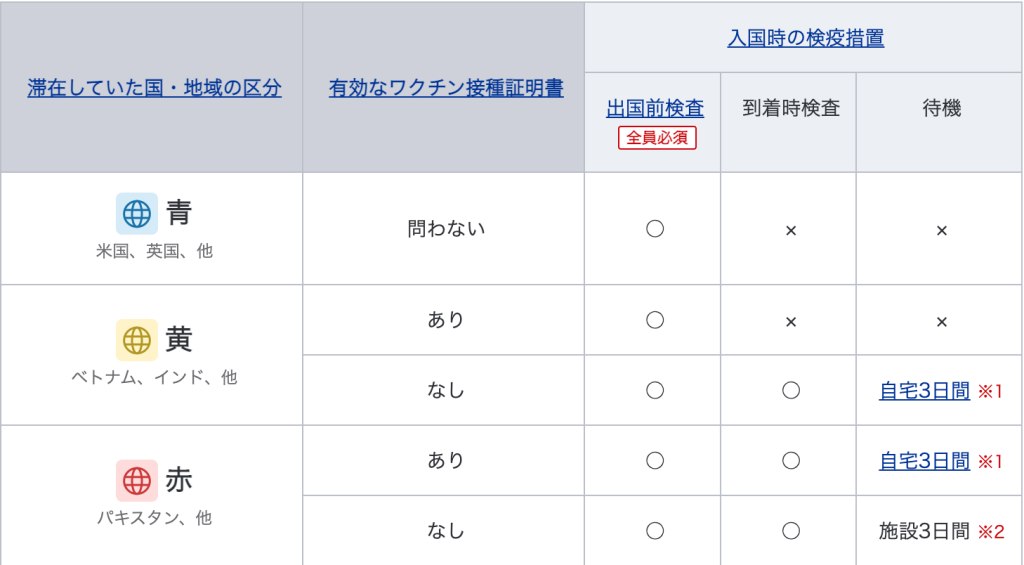Click the blue globe icon beside 青
This screenshot has width=1024, height=565.
[136, 214]
